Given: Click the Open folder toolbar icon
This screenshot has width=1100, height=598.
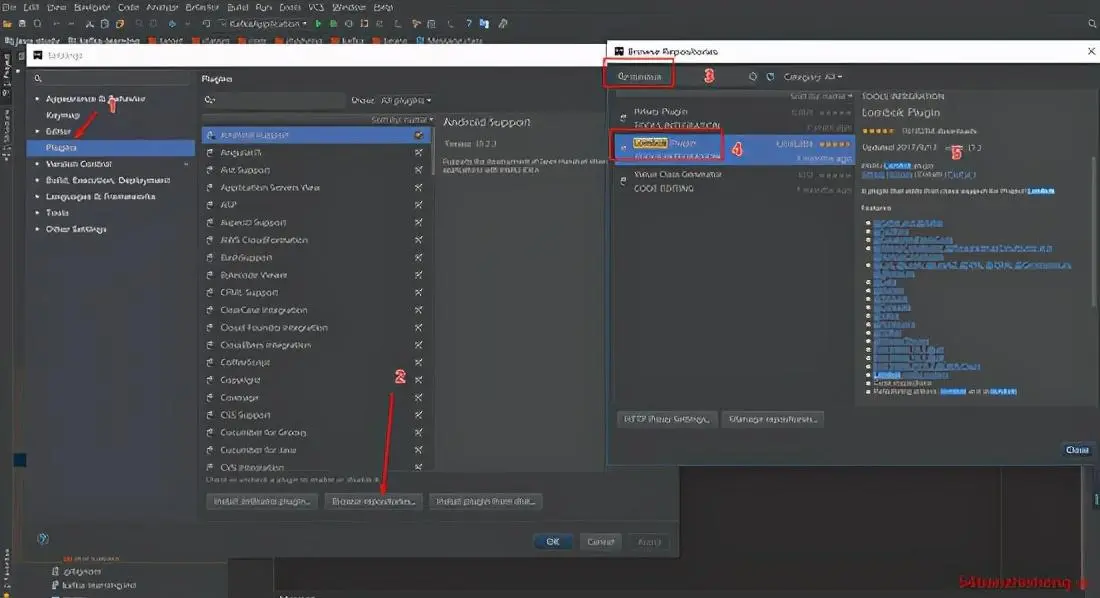Looking at the screenshot, I should [x=7, y=24].
